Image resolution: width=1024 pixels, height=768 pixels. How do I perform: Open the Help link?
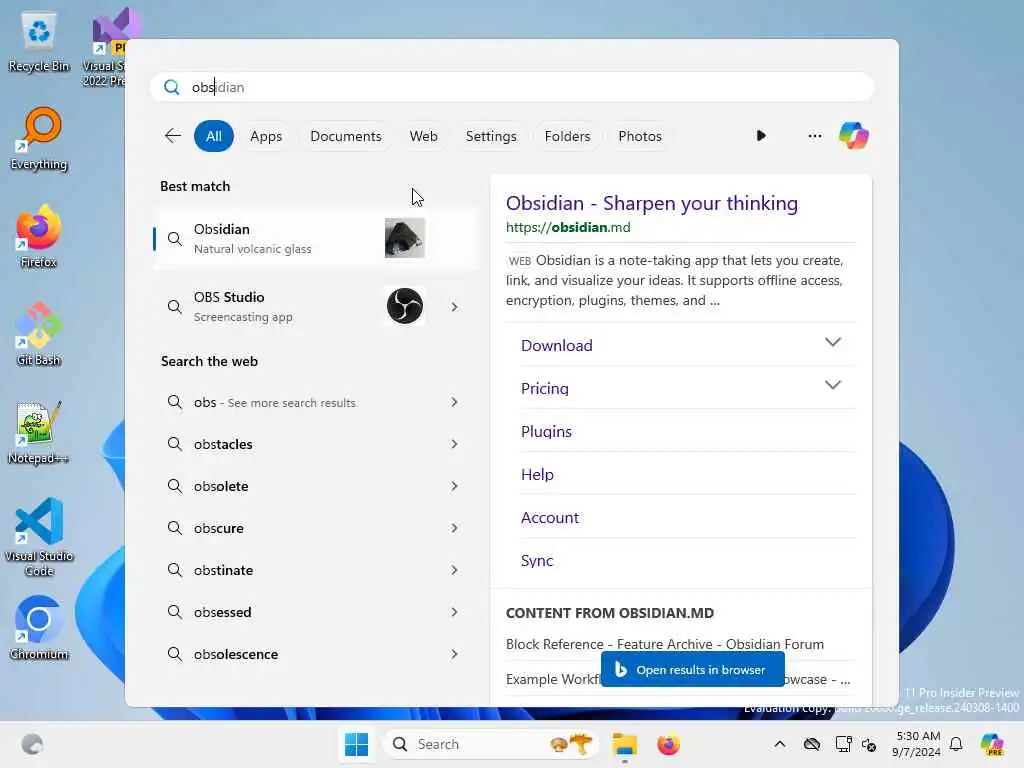(537, 475)
